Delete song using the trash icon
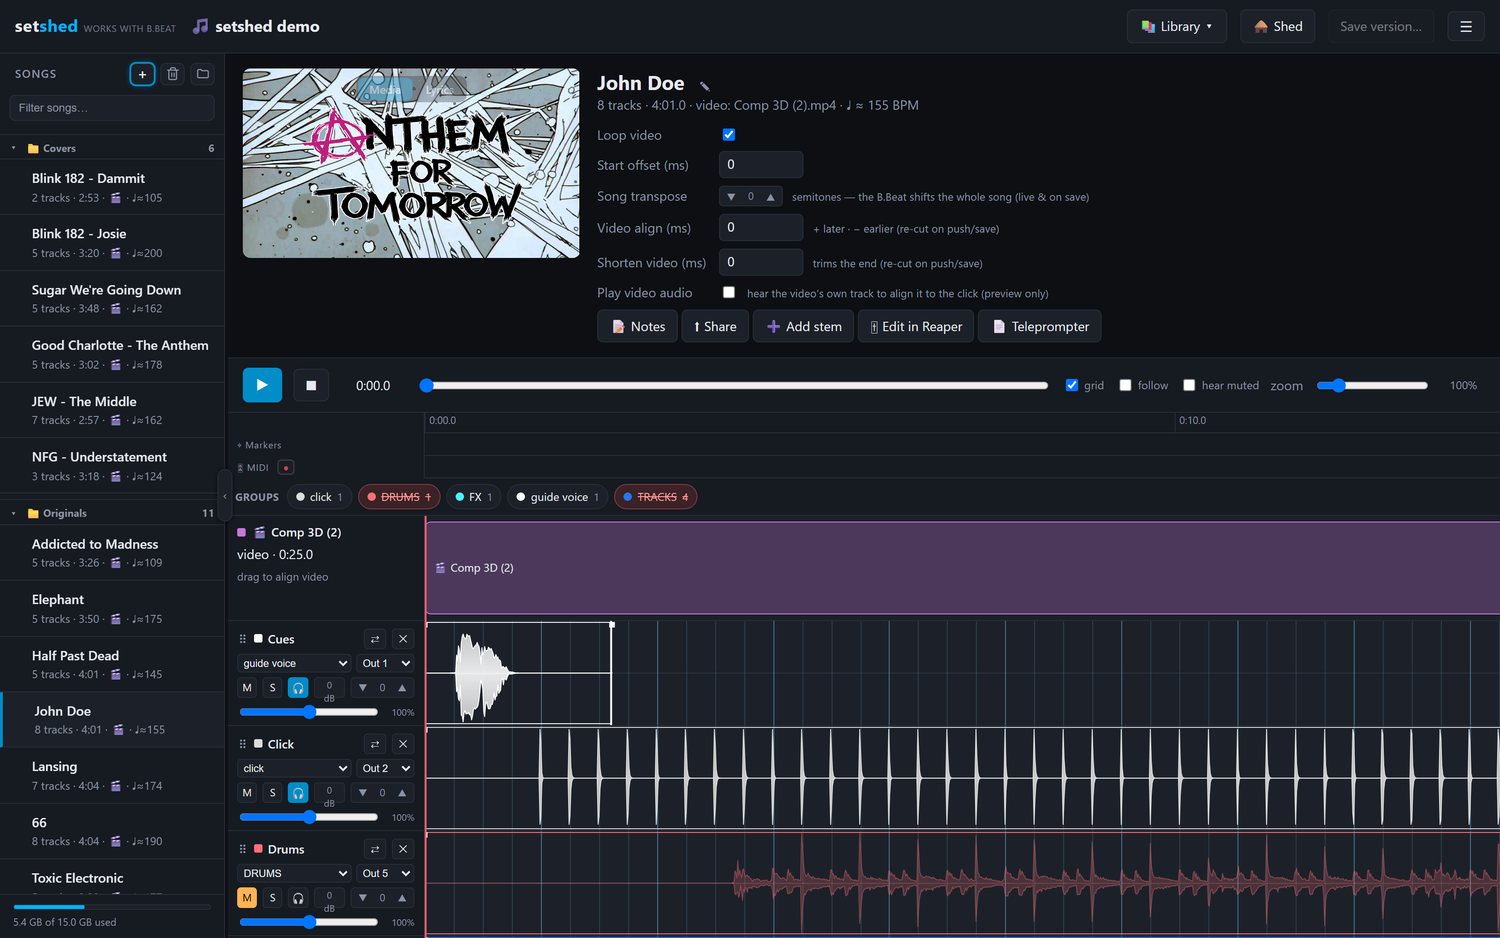 coord(173,74)
